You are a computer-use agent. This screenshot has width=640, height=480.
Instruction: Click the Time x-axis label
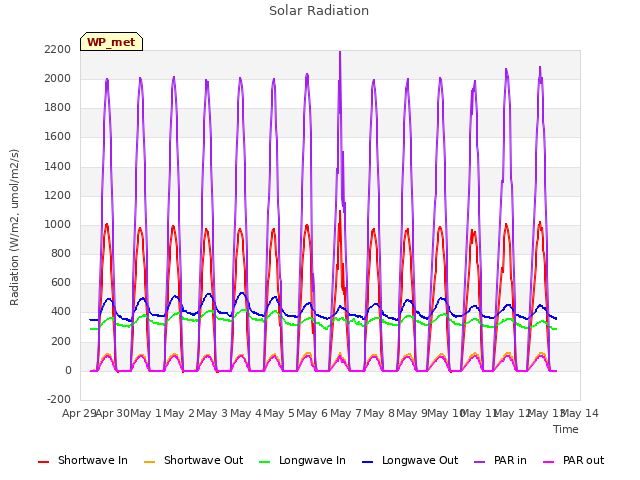pos(566,429)
